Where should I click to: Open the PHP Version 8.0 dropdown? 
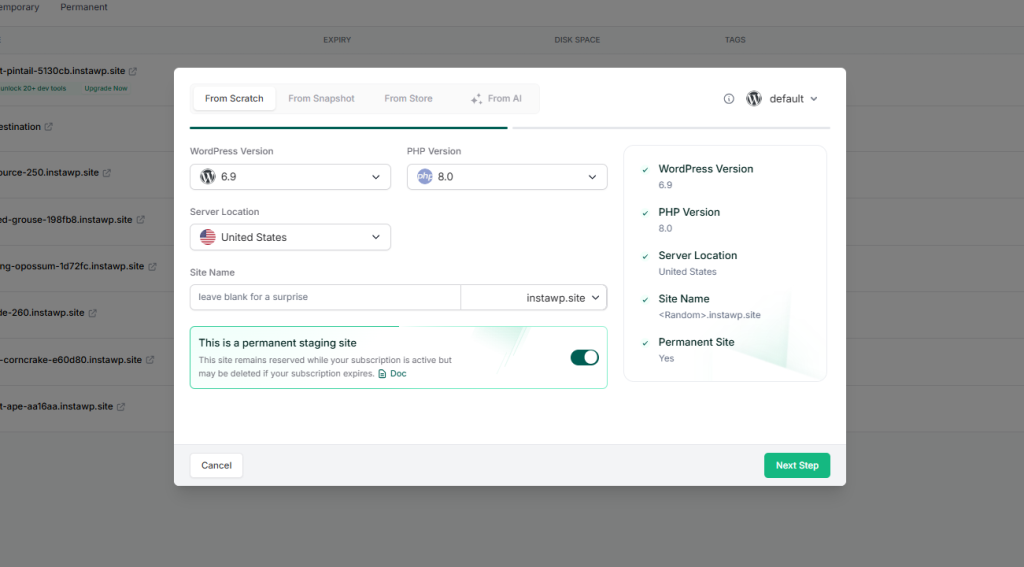point(507,177)
